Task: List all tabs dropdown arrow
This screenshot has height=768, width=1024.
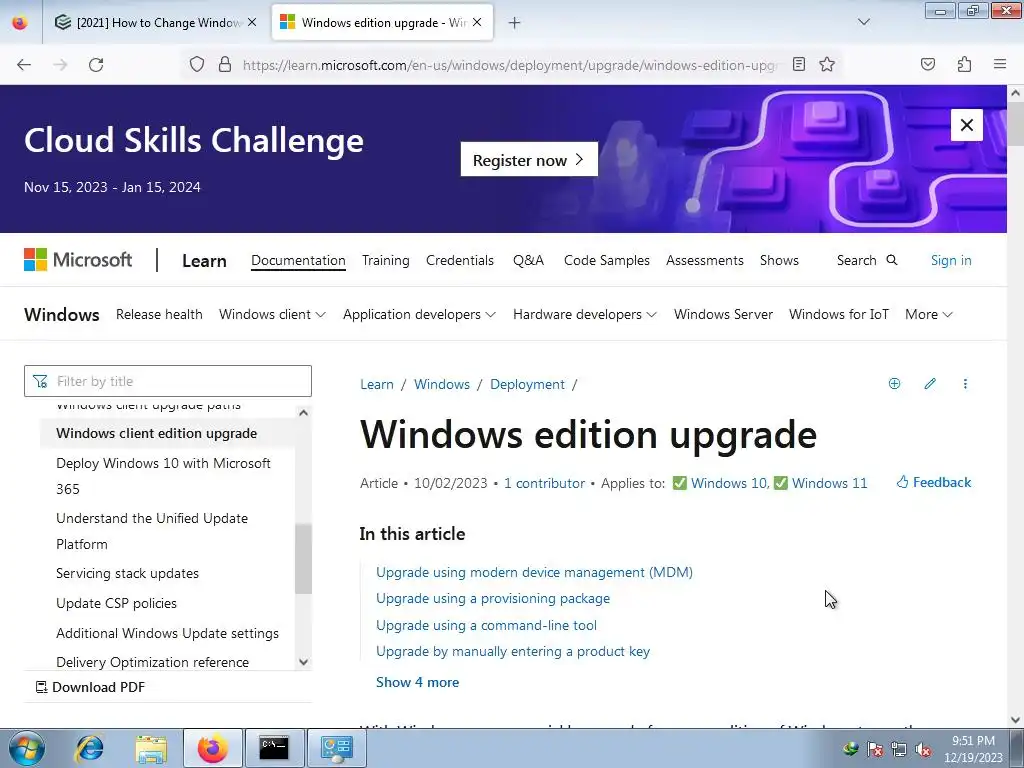Action: tap(864, 22)
